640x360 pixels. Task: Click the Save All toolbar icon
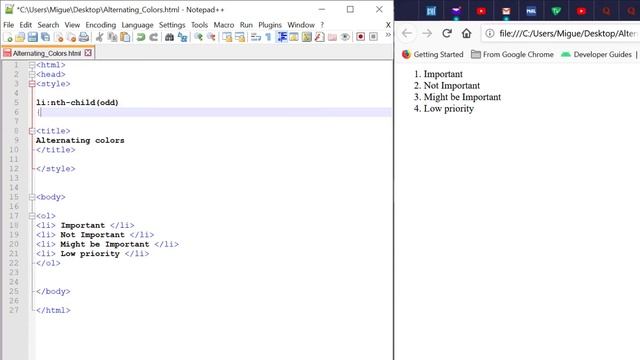tap(45, 37)
